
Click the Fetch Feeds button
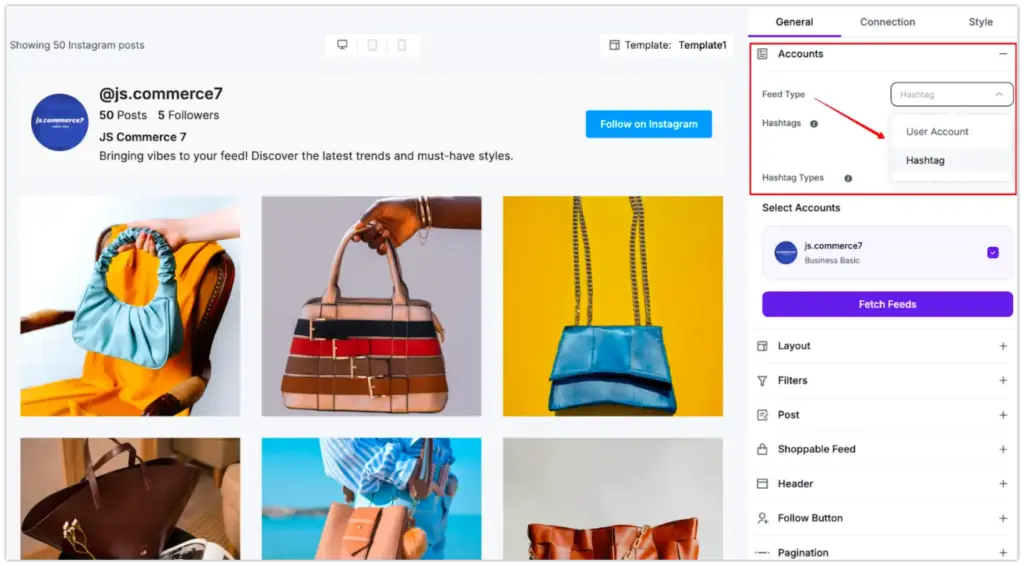[887, 304]
